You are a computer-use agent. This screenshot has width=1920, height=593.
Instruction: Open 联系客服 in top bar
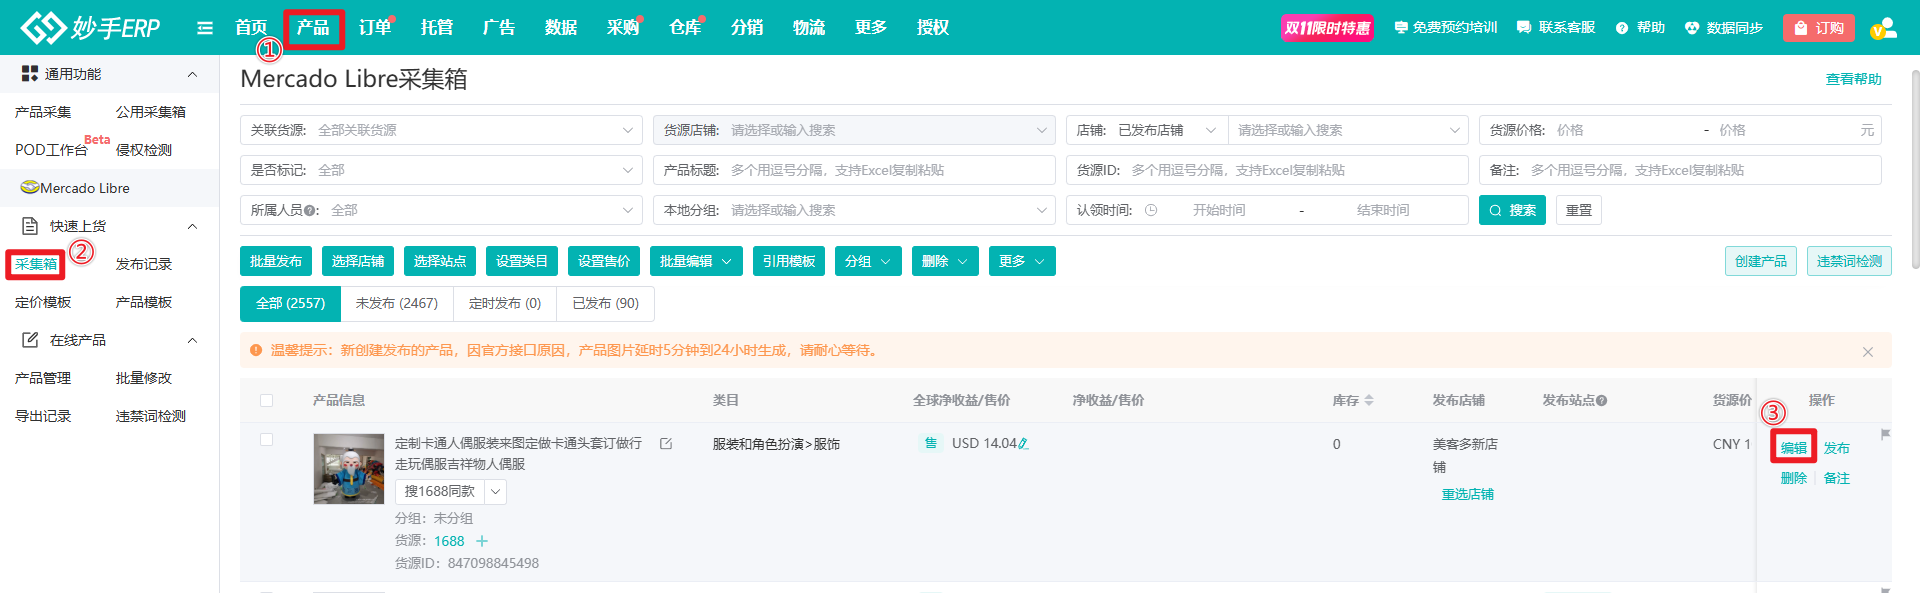[x=1555, y=28]
